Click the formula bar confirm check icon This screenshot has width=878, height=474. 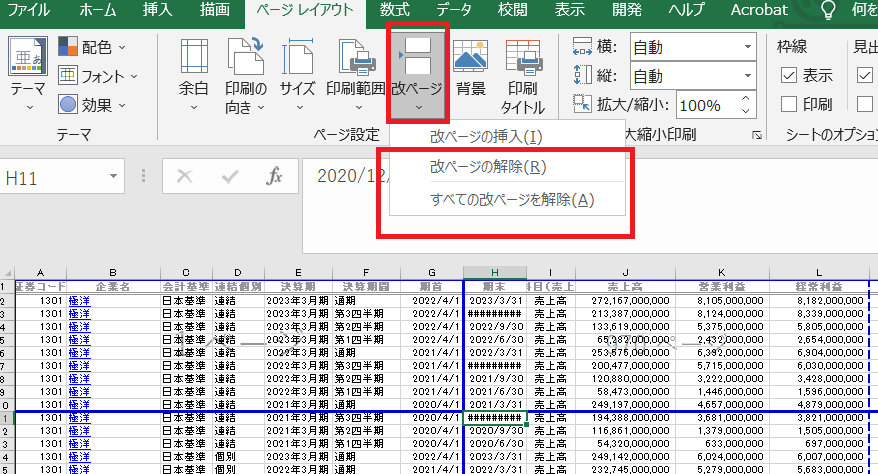tap(230, 177)
